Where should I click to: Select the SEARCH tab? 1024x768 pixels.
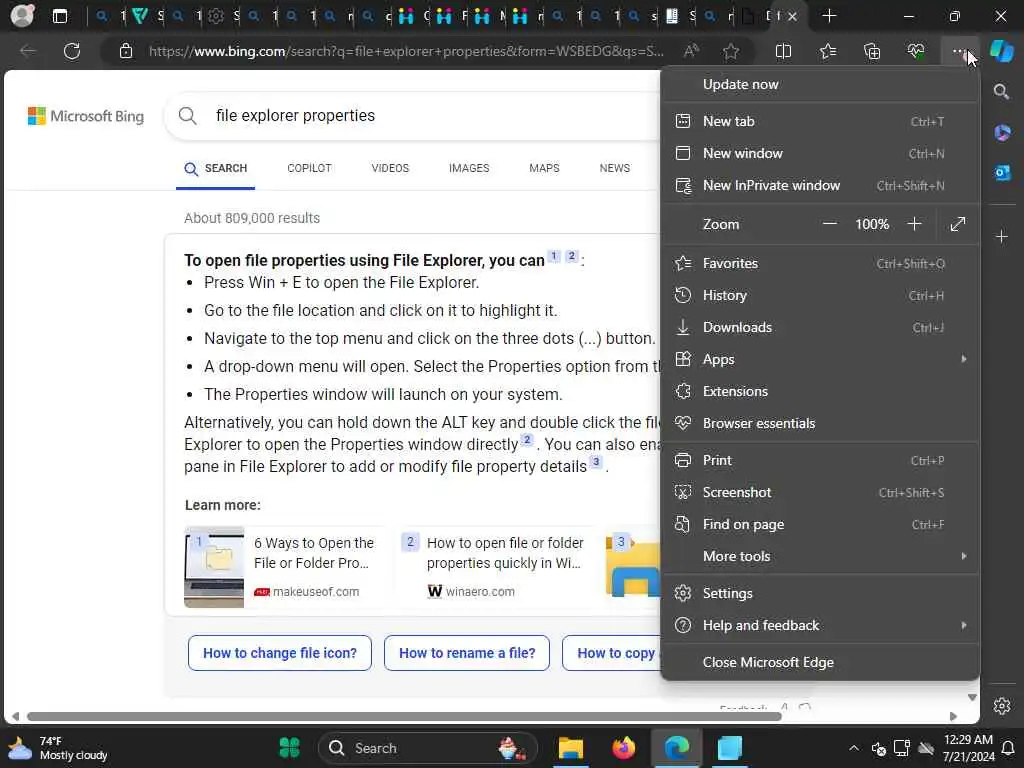coord(216,168)
